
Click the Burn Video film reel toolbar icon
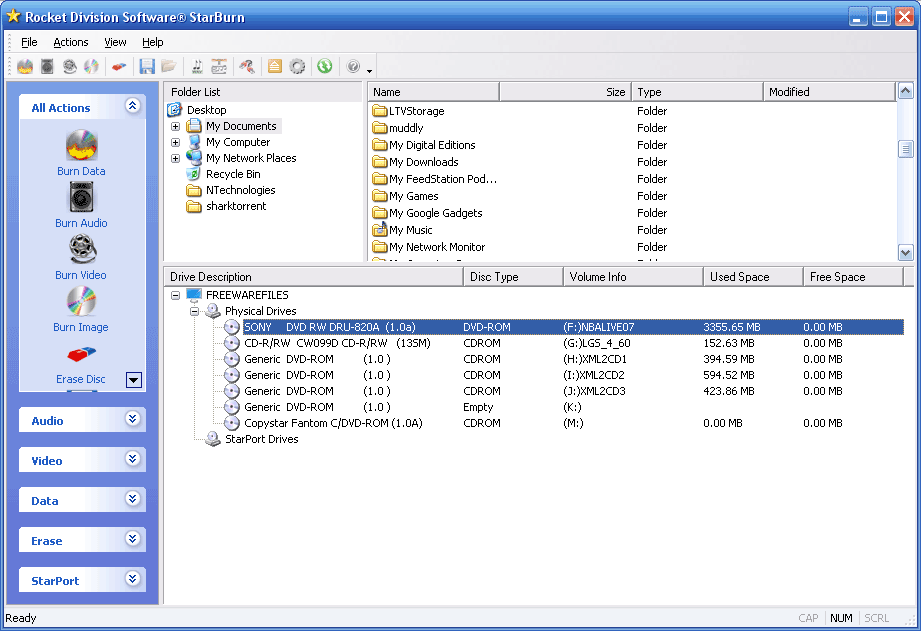click(x=70, y=66)
